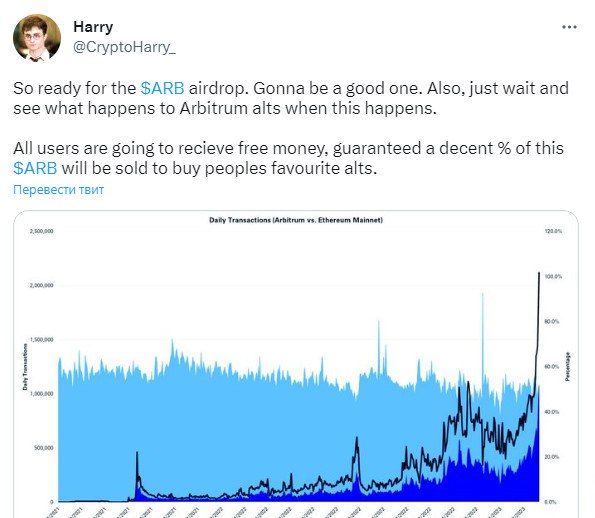This screenshot has width=595, height=518.
Task: Click the 20.0% label on right axis
Action: 552,457
